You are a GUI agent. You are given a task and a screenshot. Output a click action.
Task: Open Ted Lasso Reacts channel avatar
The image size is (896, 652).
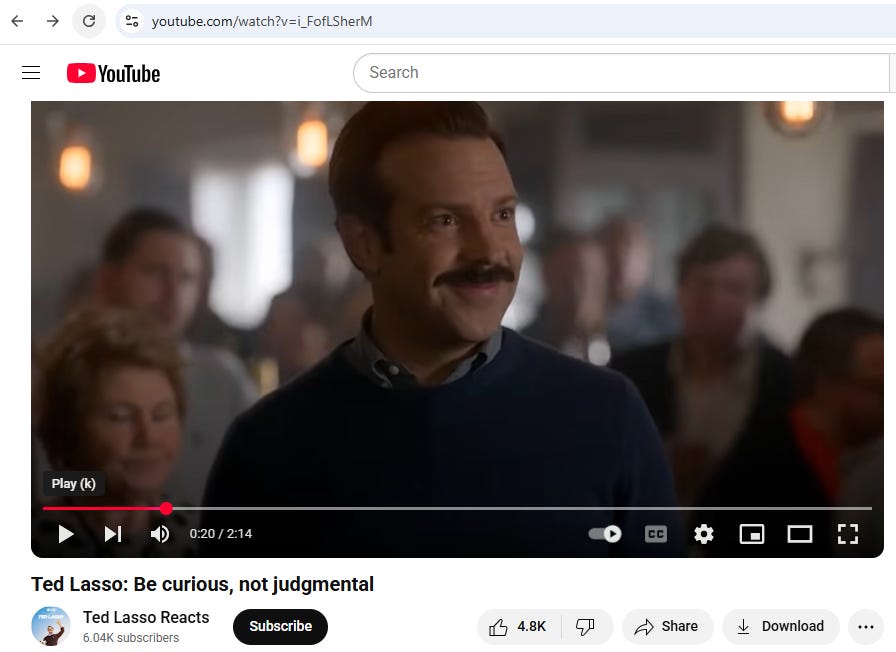pos(51,626)
